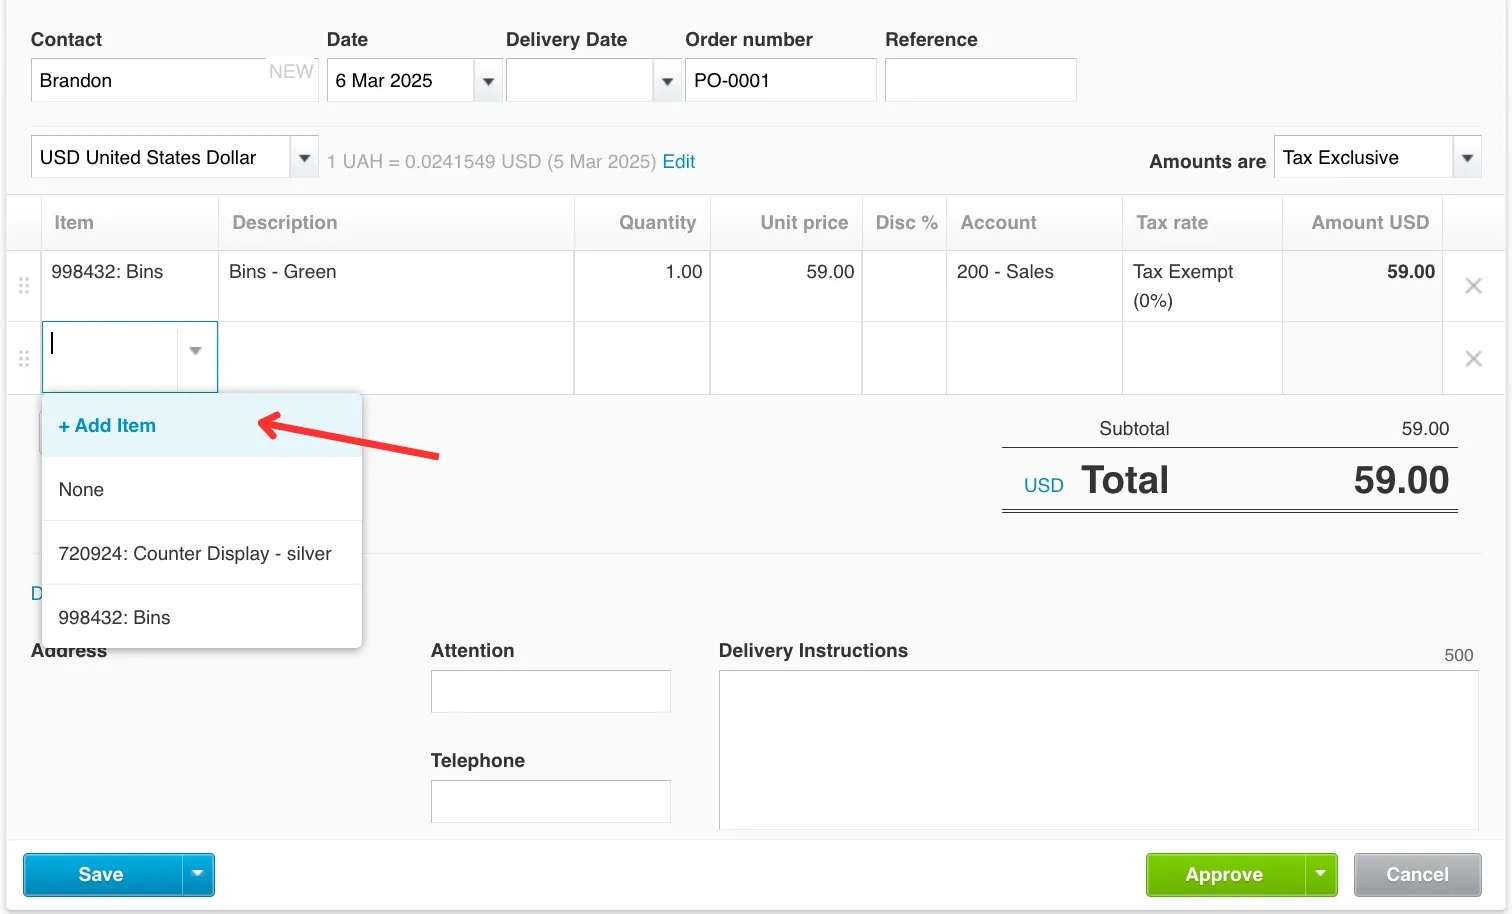The height and width of the screenshot is (914, 1512).
Task: Cancel the purchase order
Action: pos(1417,874)
